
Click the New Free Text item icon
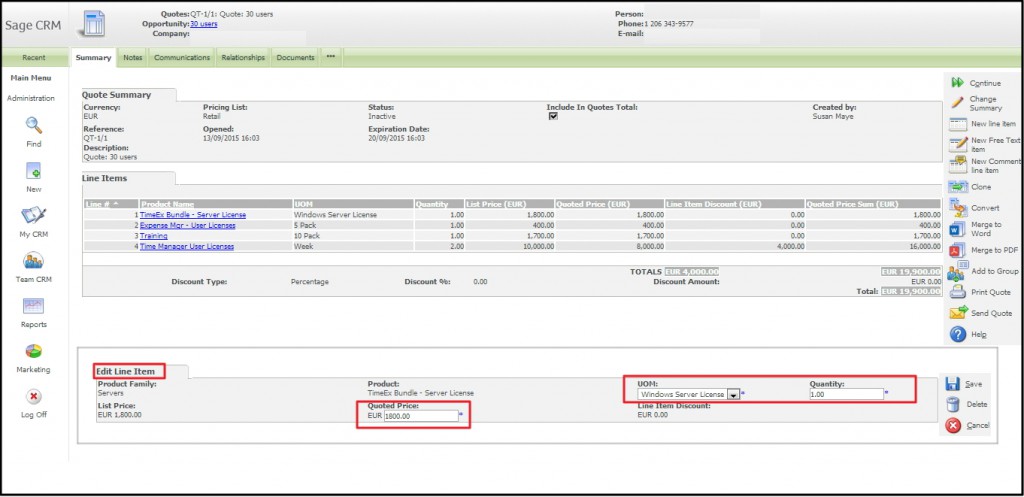click(957, 144)
